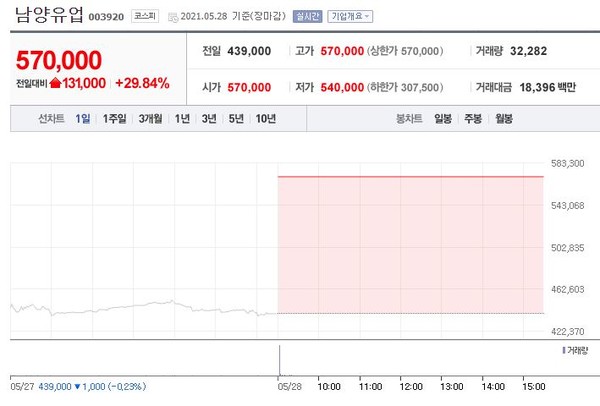Click the red upper-limit line on chart

(410, 176)
